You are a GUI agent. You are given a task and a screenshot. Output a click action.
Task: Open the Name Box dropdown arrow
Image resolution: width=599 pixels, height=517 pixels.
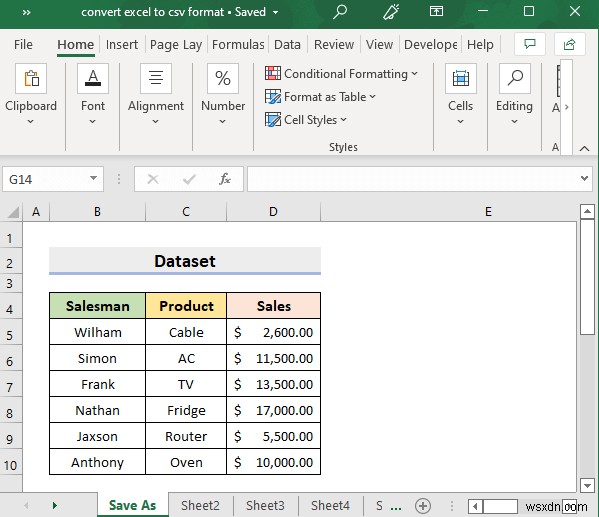(x=93, y=178)
